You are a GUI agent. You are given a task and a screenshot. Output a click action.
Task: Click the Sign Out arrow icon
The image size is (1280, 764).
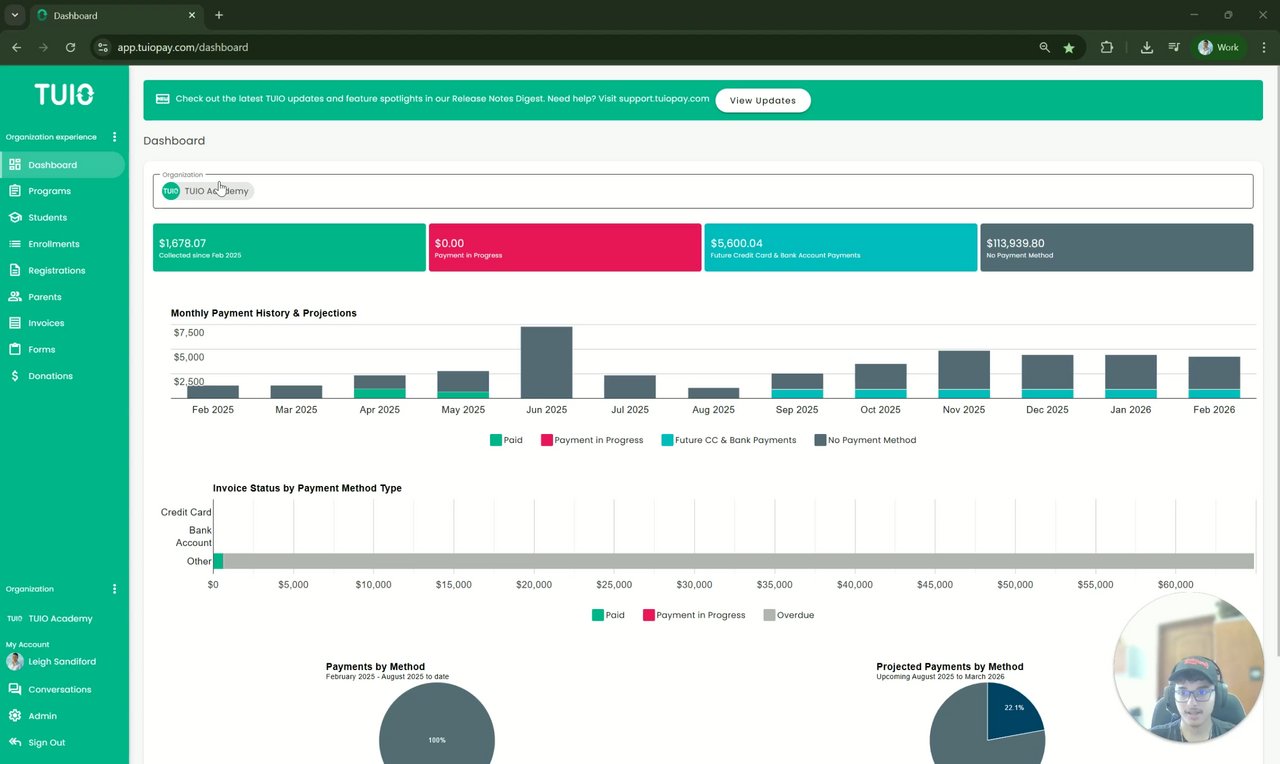pos(15,742)
